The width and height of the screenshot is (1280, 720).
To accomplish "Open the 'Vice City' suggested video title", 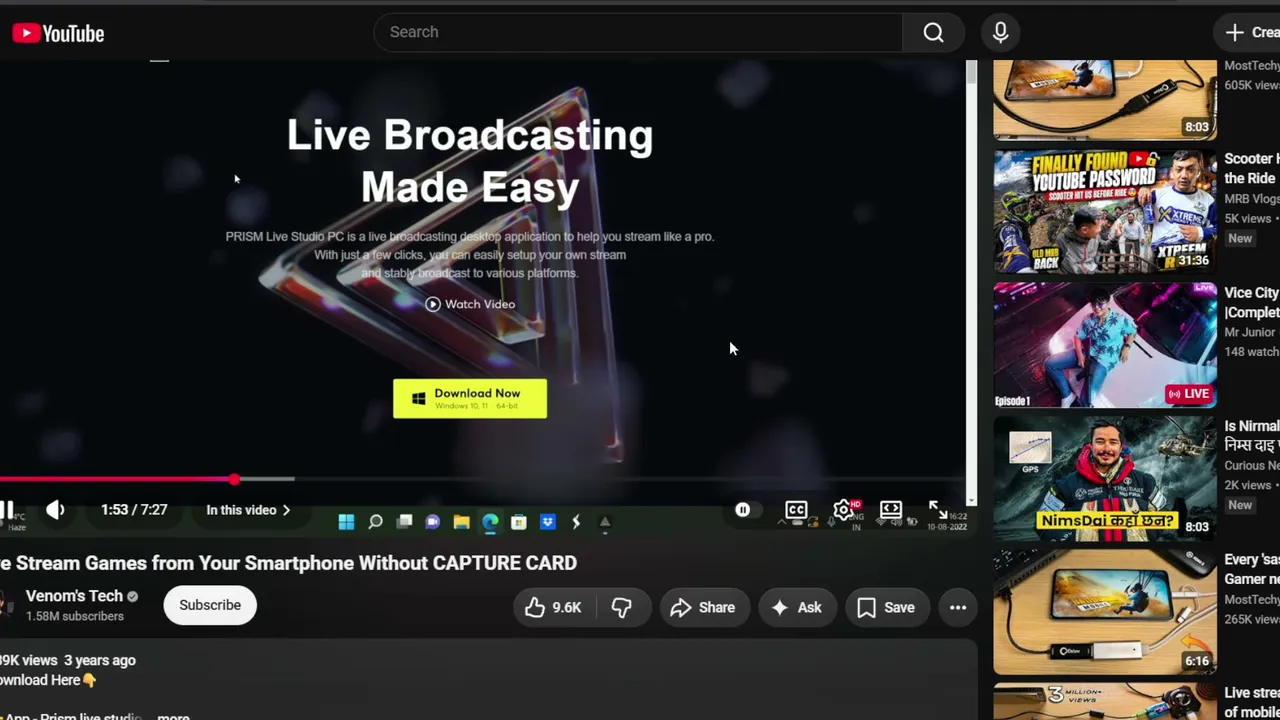I will (1252, 302).
